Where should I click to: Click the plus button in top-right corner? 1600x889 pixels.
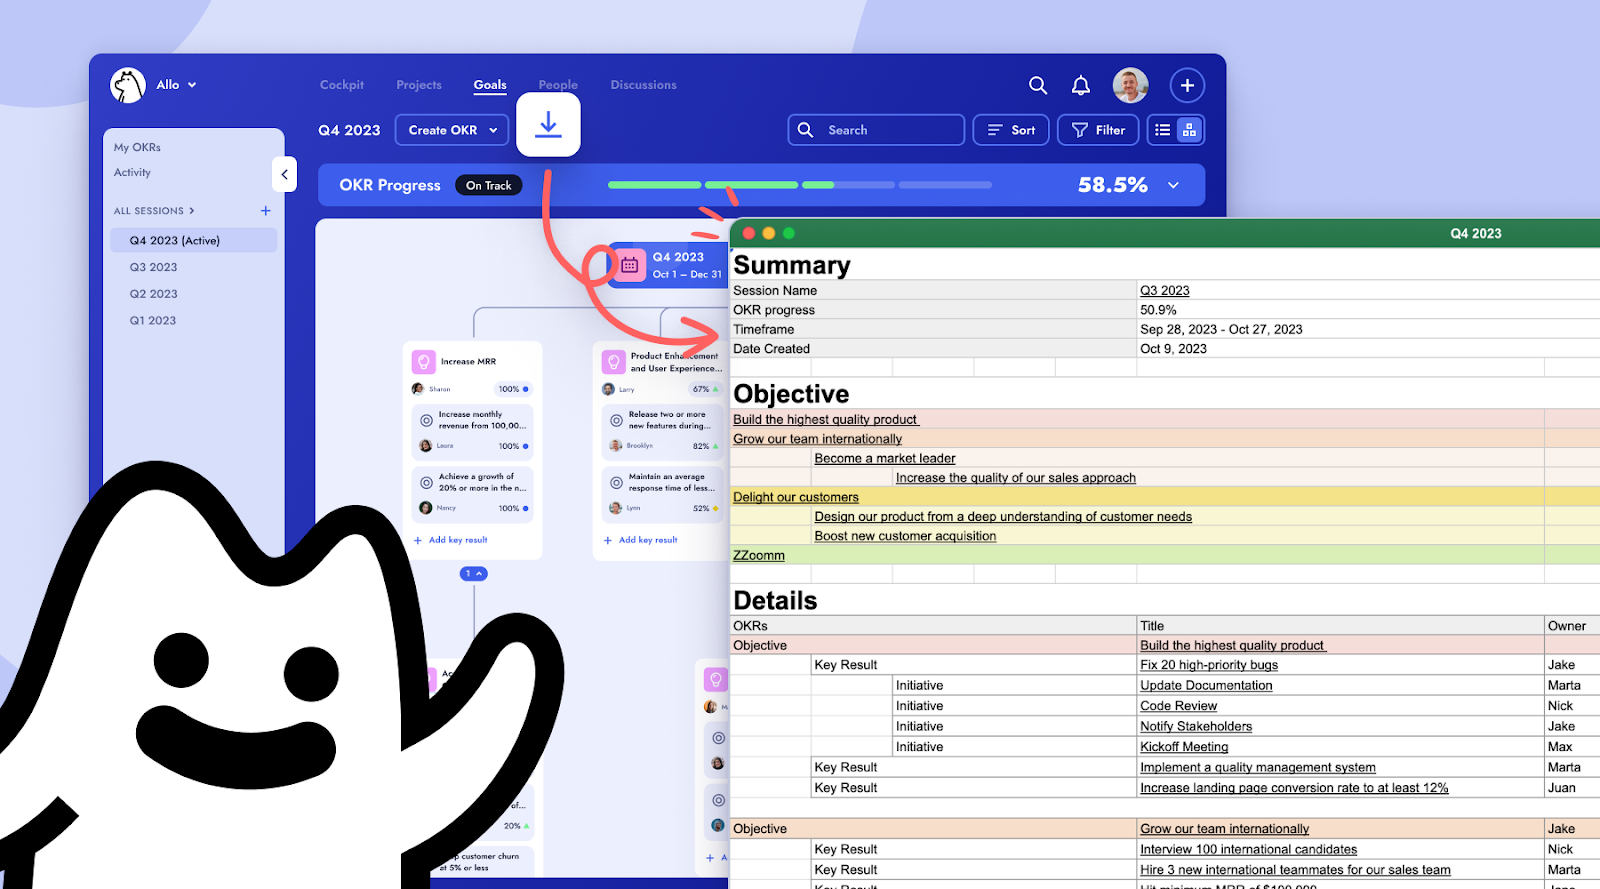[1187, 86]
